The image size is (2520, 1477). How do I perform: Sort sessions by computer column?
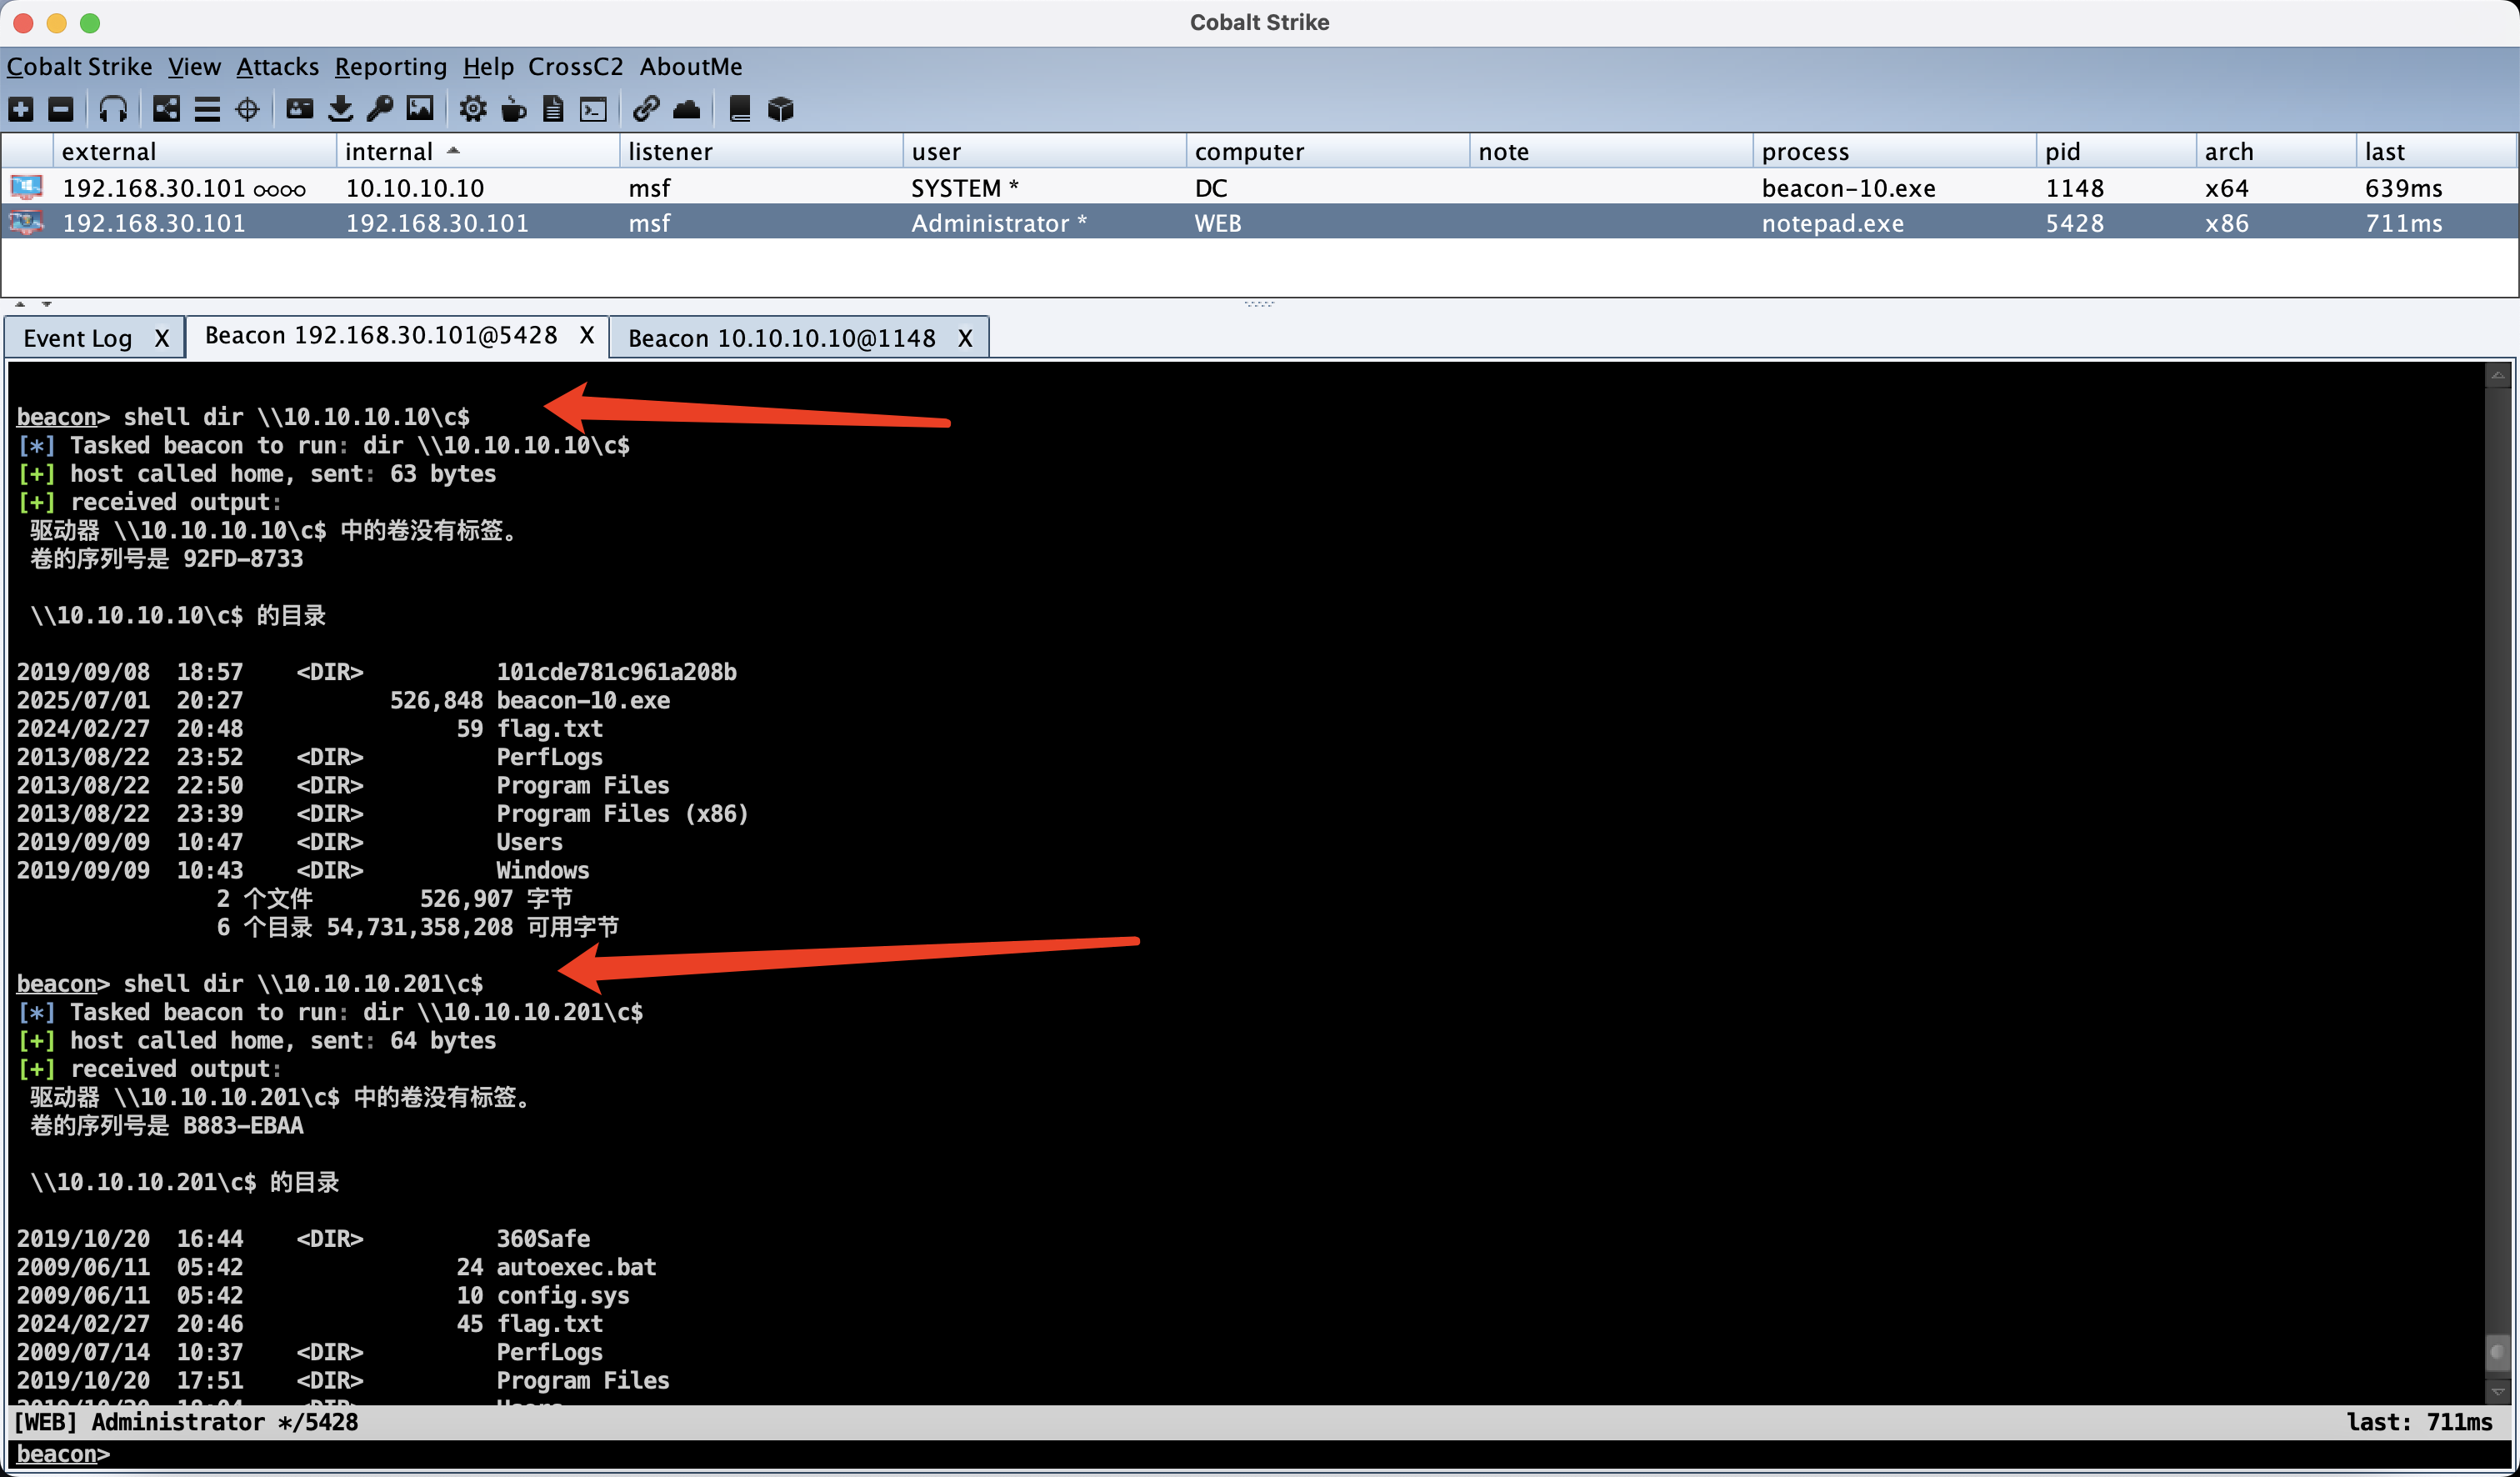(1328, 151)
